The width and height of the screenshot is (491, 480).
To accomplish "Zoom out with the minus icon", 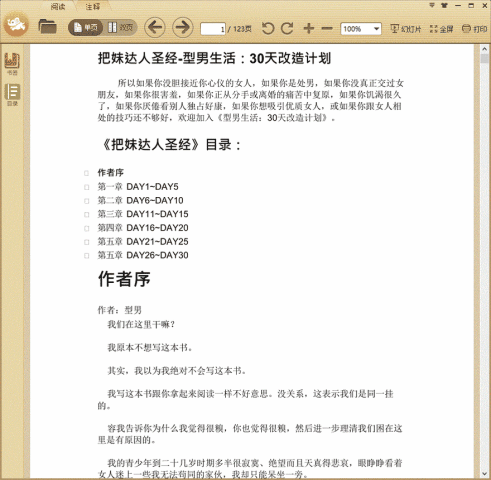I will (327, 29).
